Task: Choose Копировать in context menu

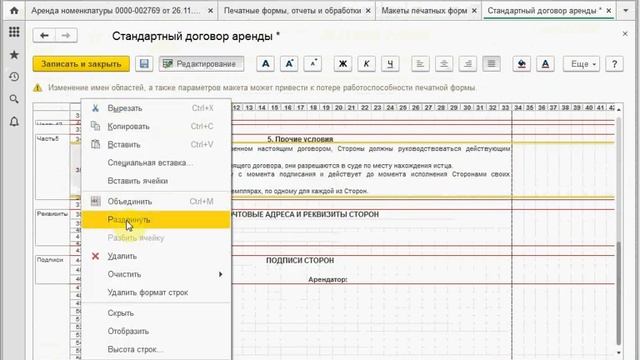Action: click(156, 127)
